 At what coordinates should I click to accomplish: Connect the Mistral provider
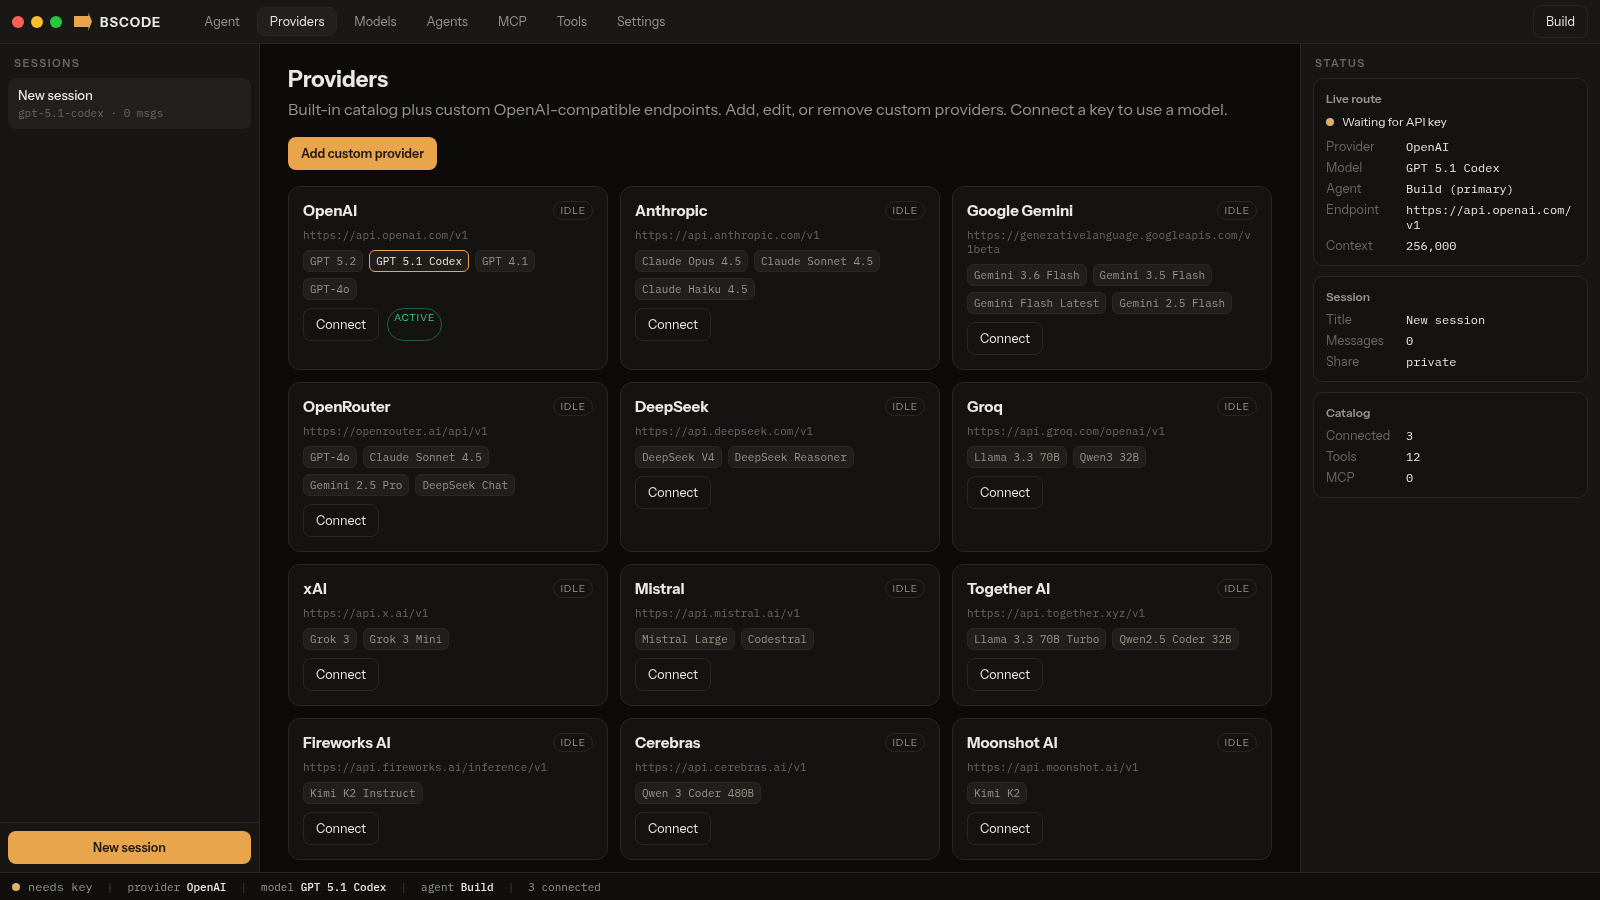[x=673, y=674]
